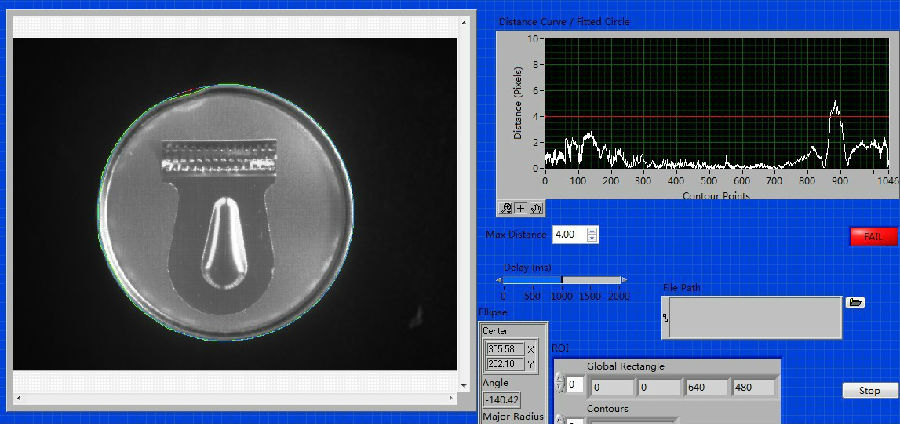This screenshot has width=900, height=424.
Task: Select the hand pan tool below graph
Action: click(x=535, y=208)
